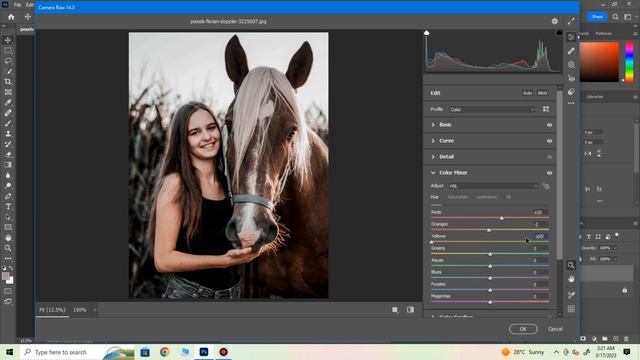Switch to the Luminance tab
640x360 pixels.
pyautogui.click(x=487, y=197)
